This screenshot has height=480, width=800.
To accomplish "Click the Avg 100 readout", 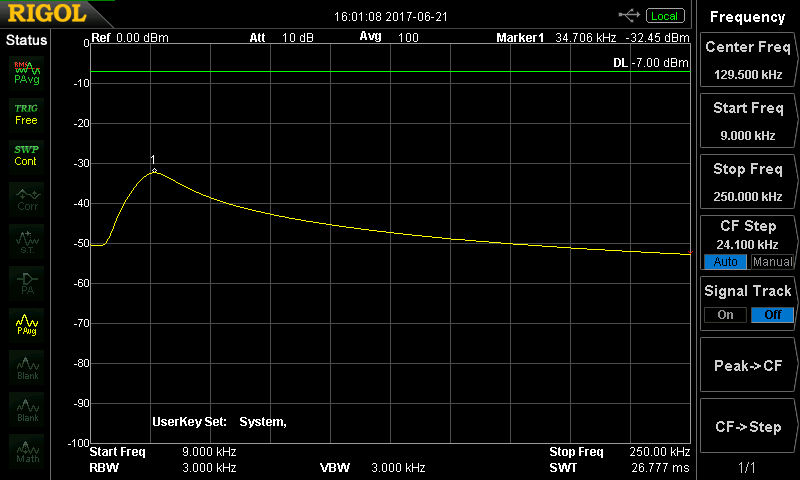I will (389, 37).
